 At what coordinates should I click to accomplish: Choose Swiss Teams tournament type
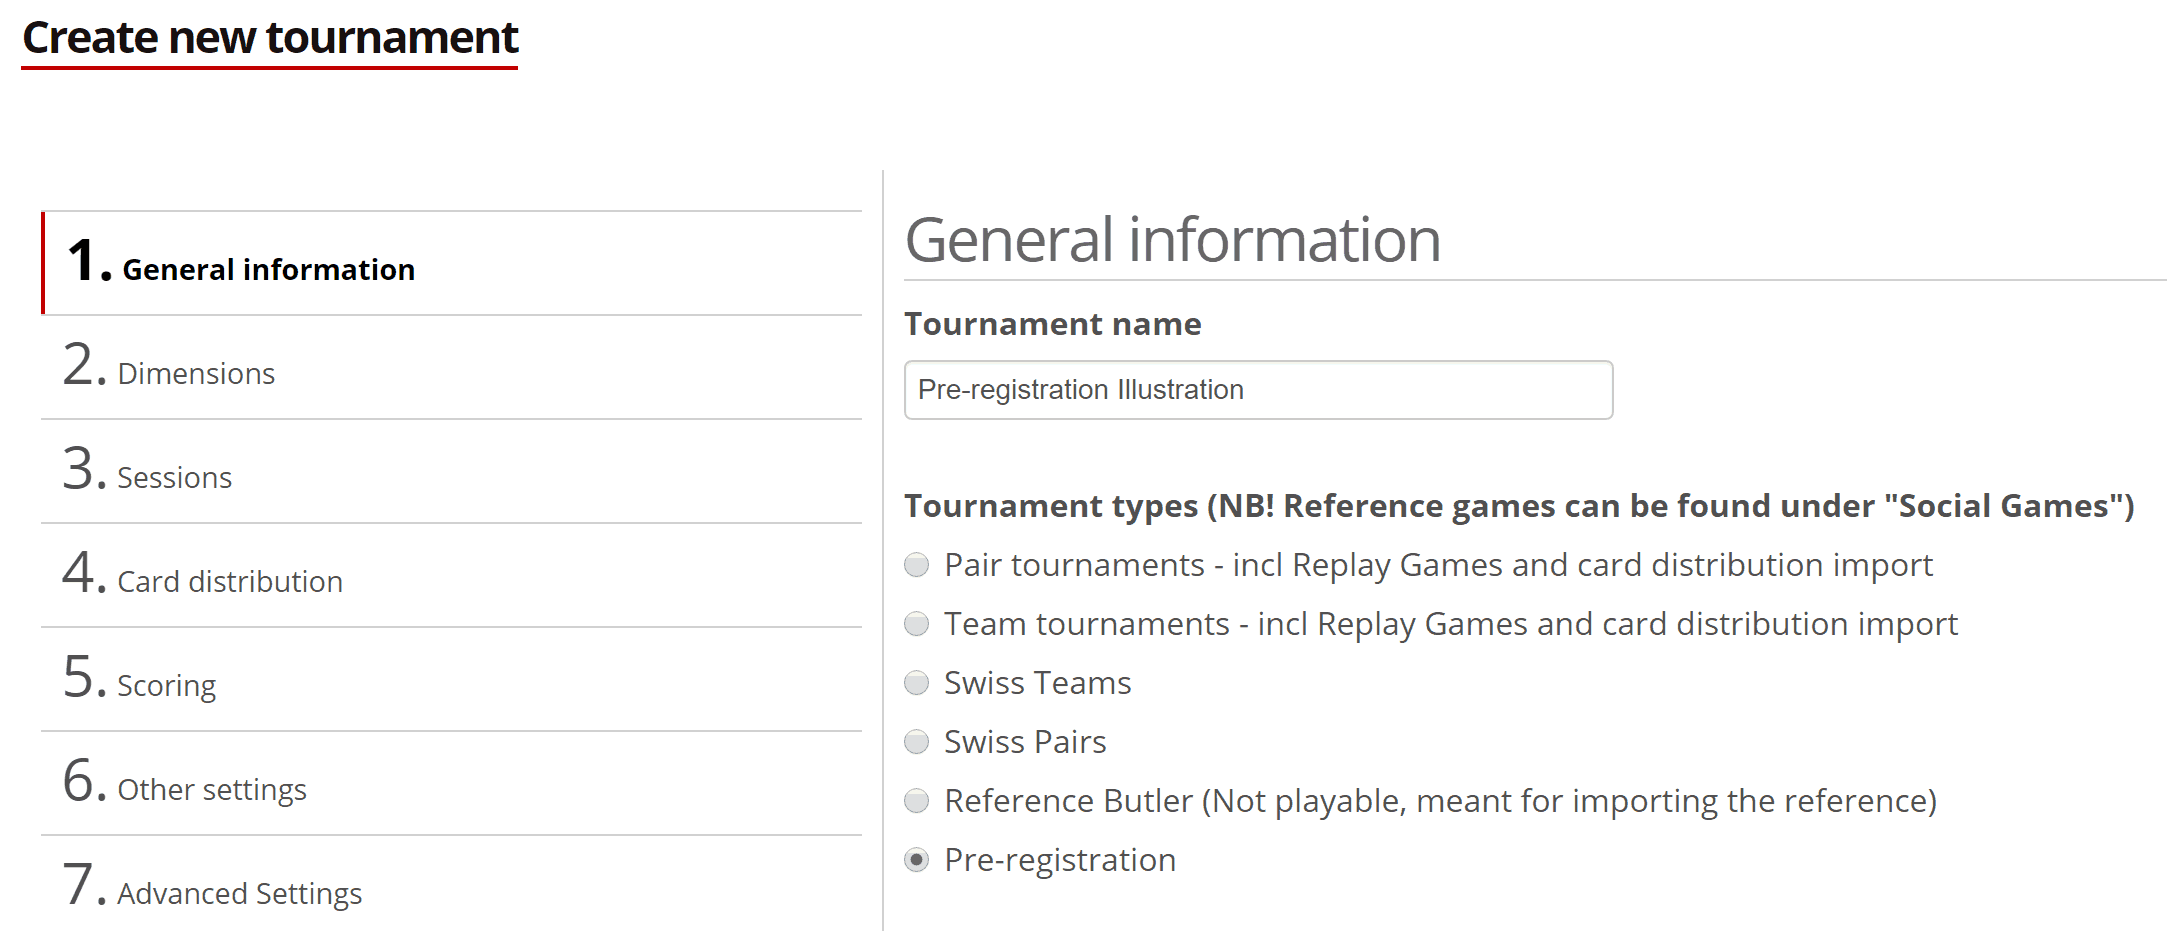pos(916,683)
